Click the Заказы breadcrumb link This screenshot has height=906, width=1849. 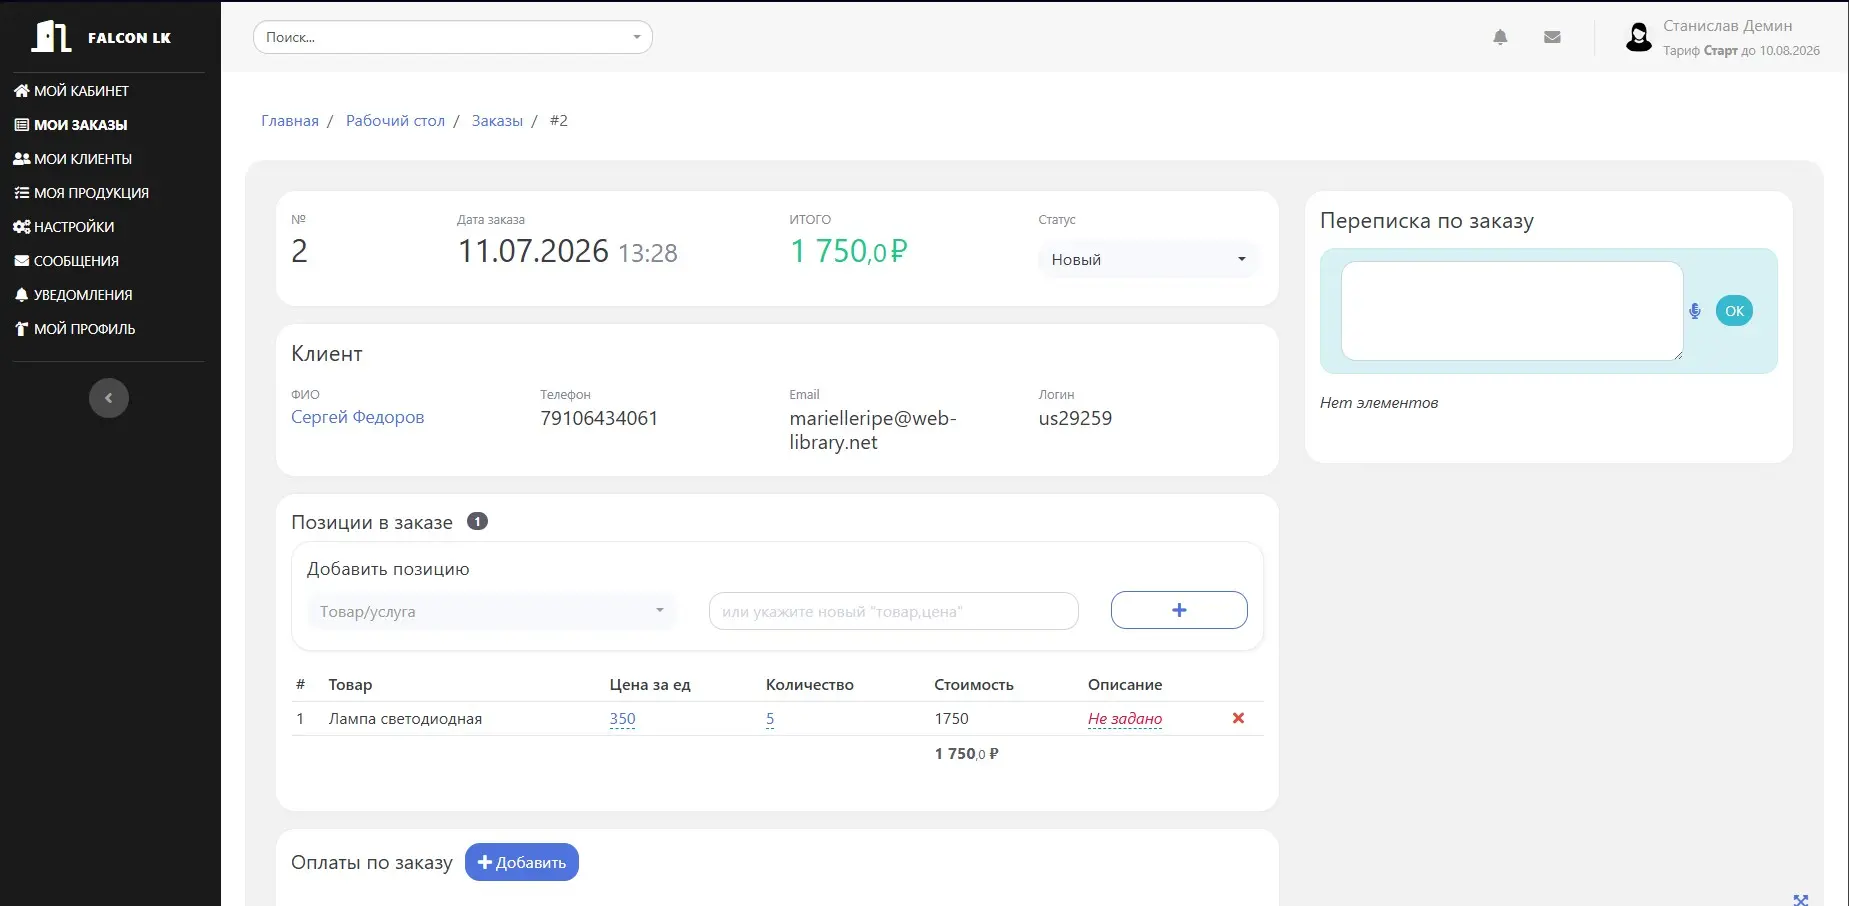point(497,121)
